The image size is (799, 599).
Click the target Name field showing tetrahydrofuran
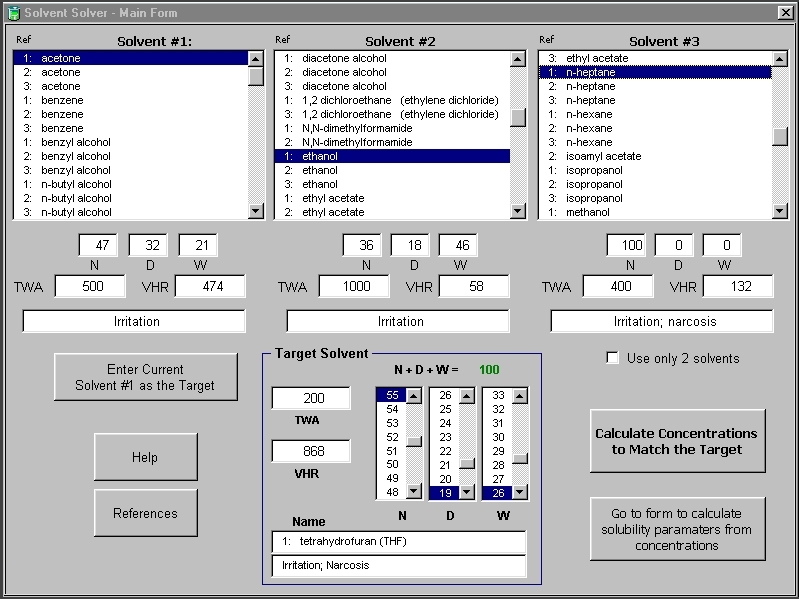click(398, 541)
